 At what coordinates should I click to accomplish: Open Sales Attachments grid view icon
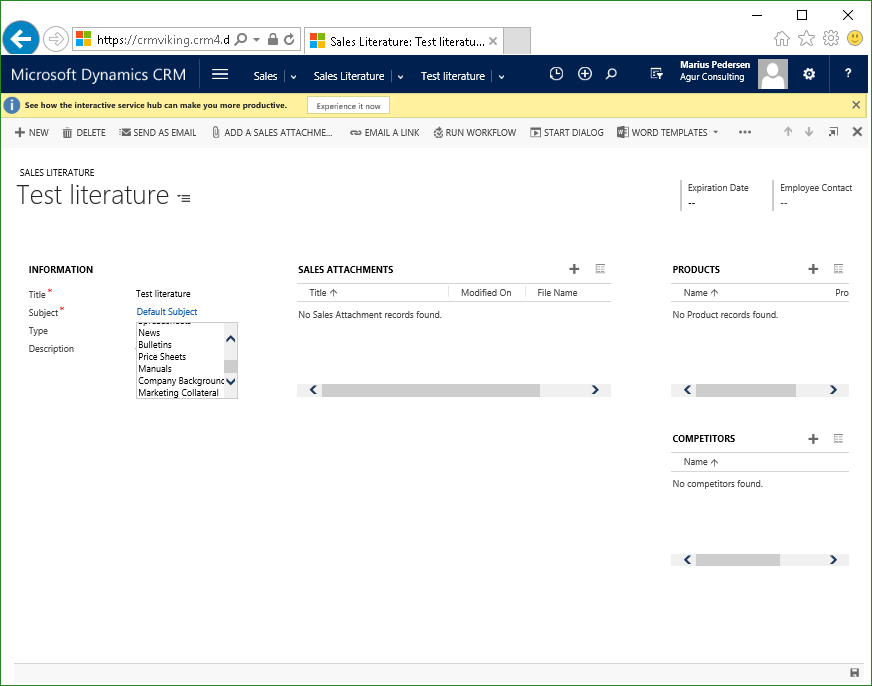[x=600, y=269]
